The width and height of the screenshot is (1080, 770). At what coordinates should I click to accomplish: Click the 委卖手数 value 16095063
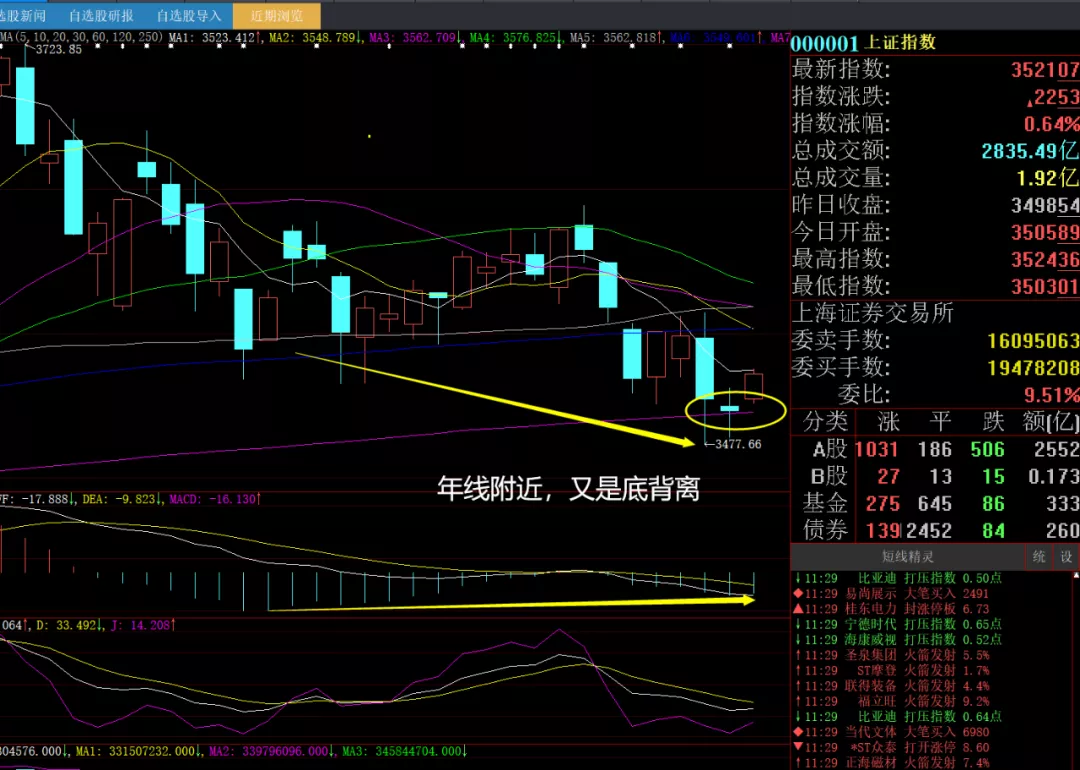[1033, 341]
